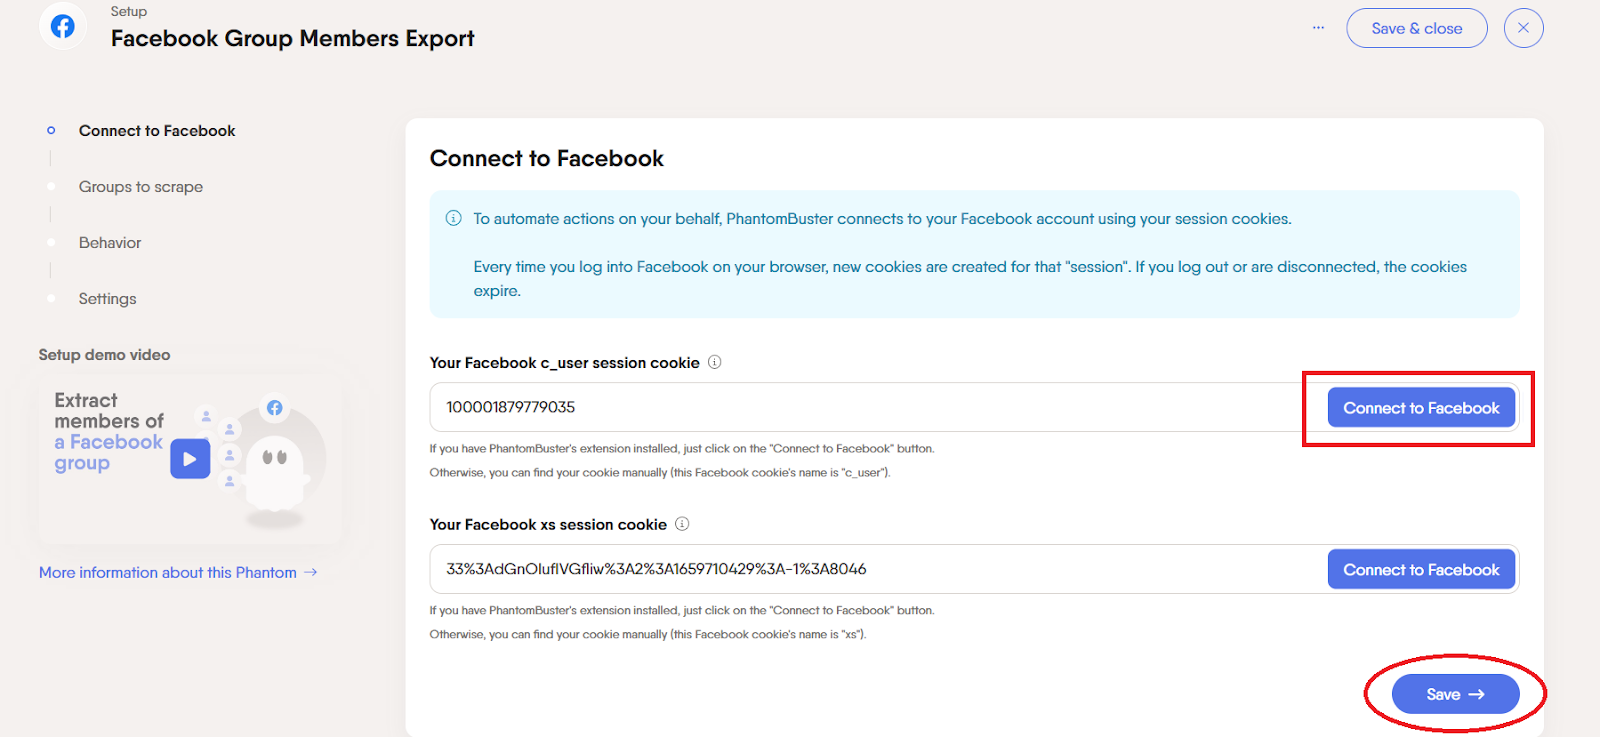Open the three-dots more options menu

coord(1318,28)
